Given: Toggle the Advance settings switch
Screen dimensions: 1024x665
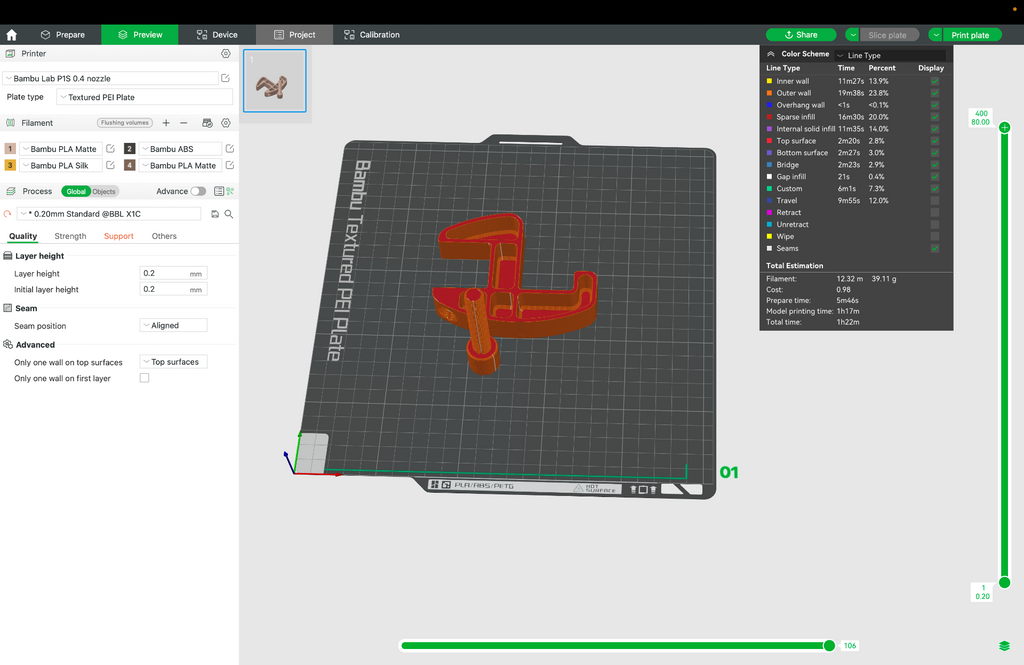Looking at the screenshot, I should tap(199, 191).
